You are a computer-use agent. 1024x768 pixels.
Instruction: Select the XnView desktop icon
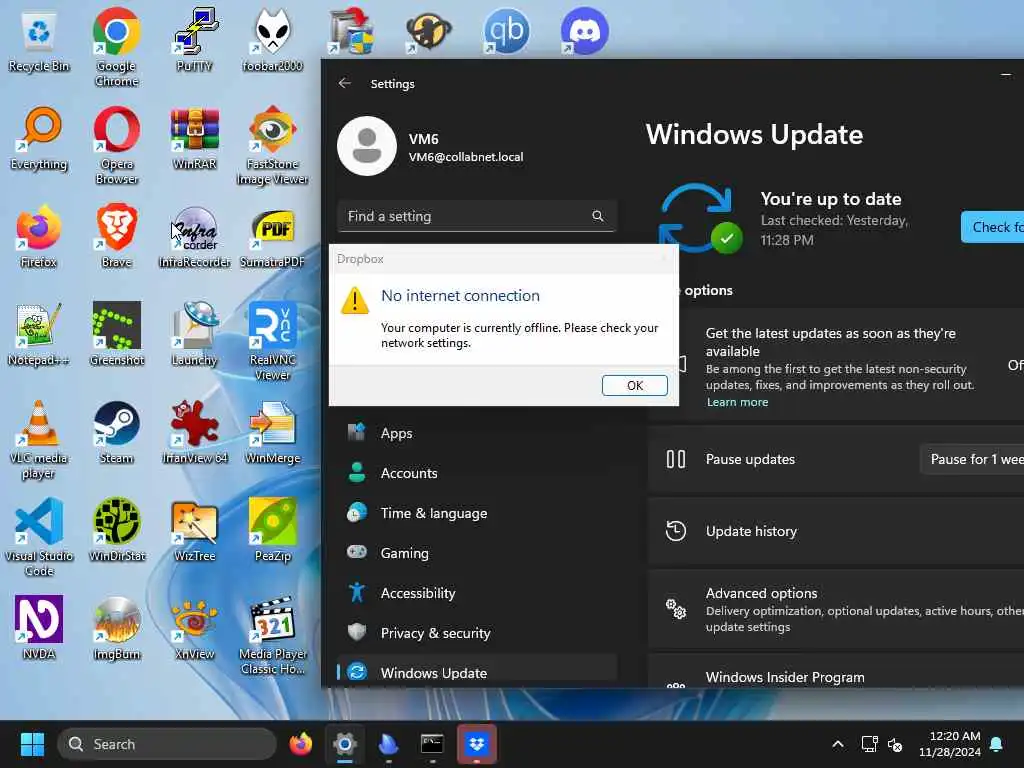coord(195,628)
